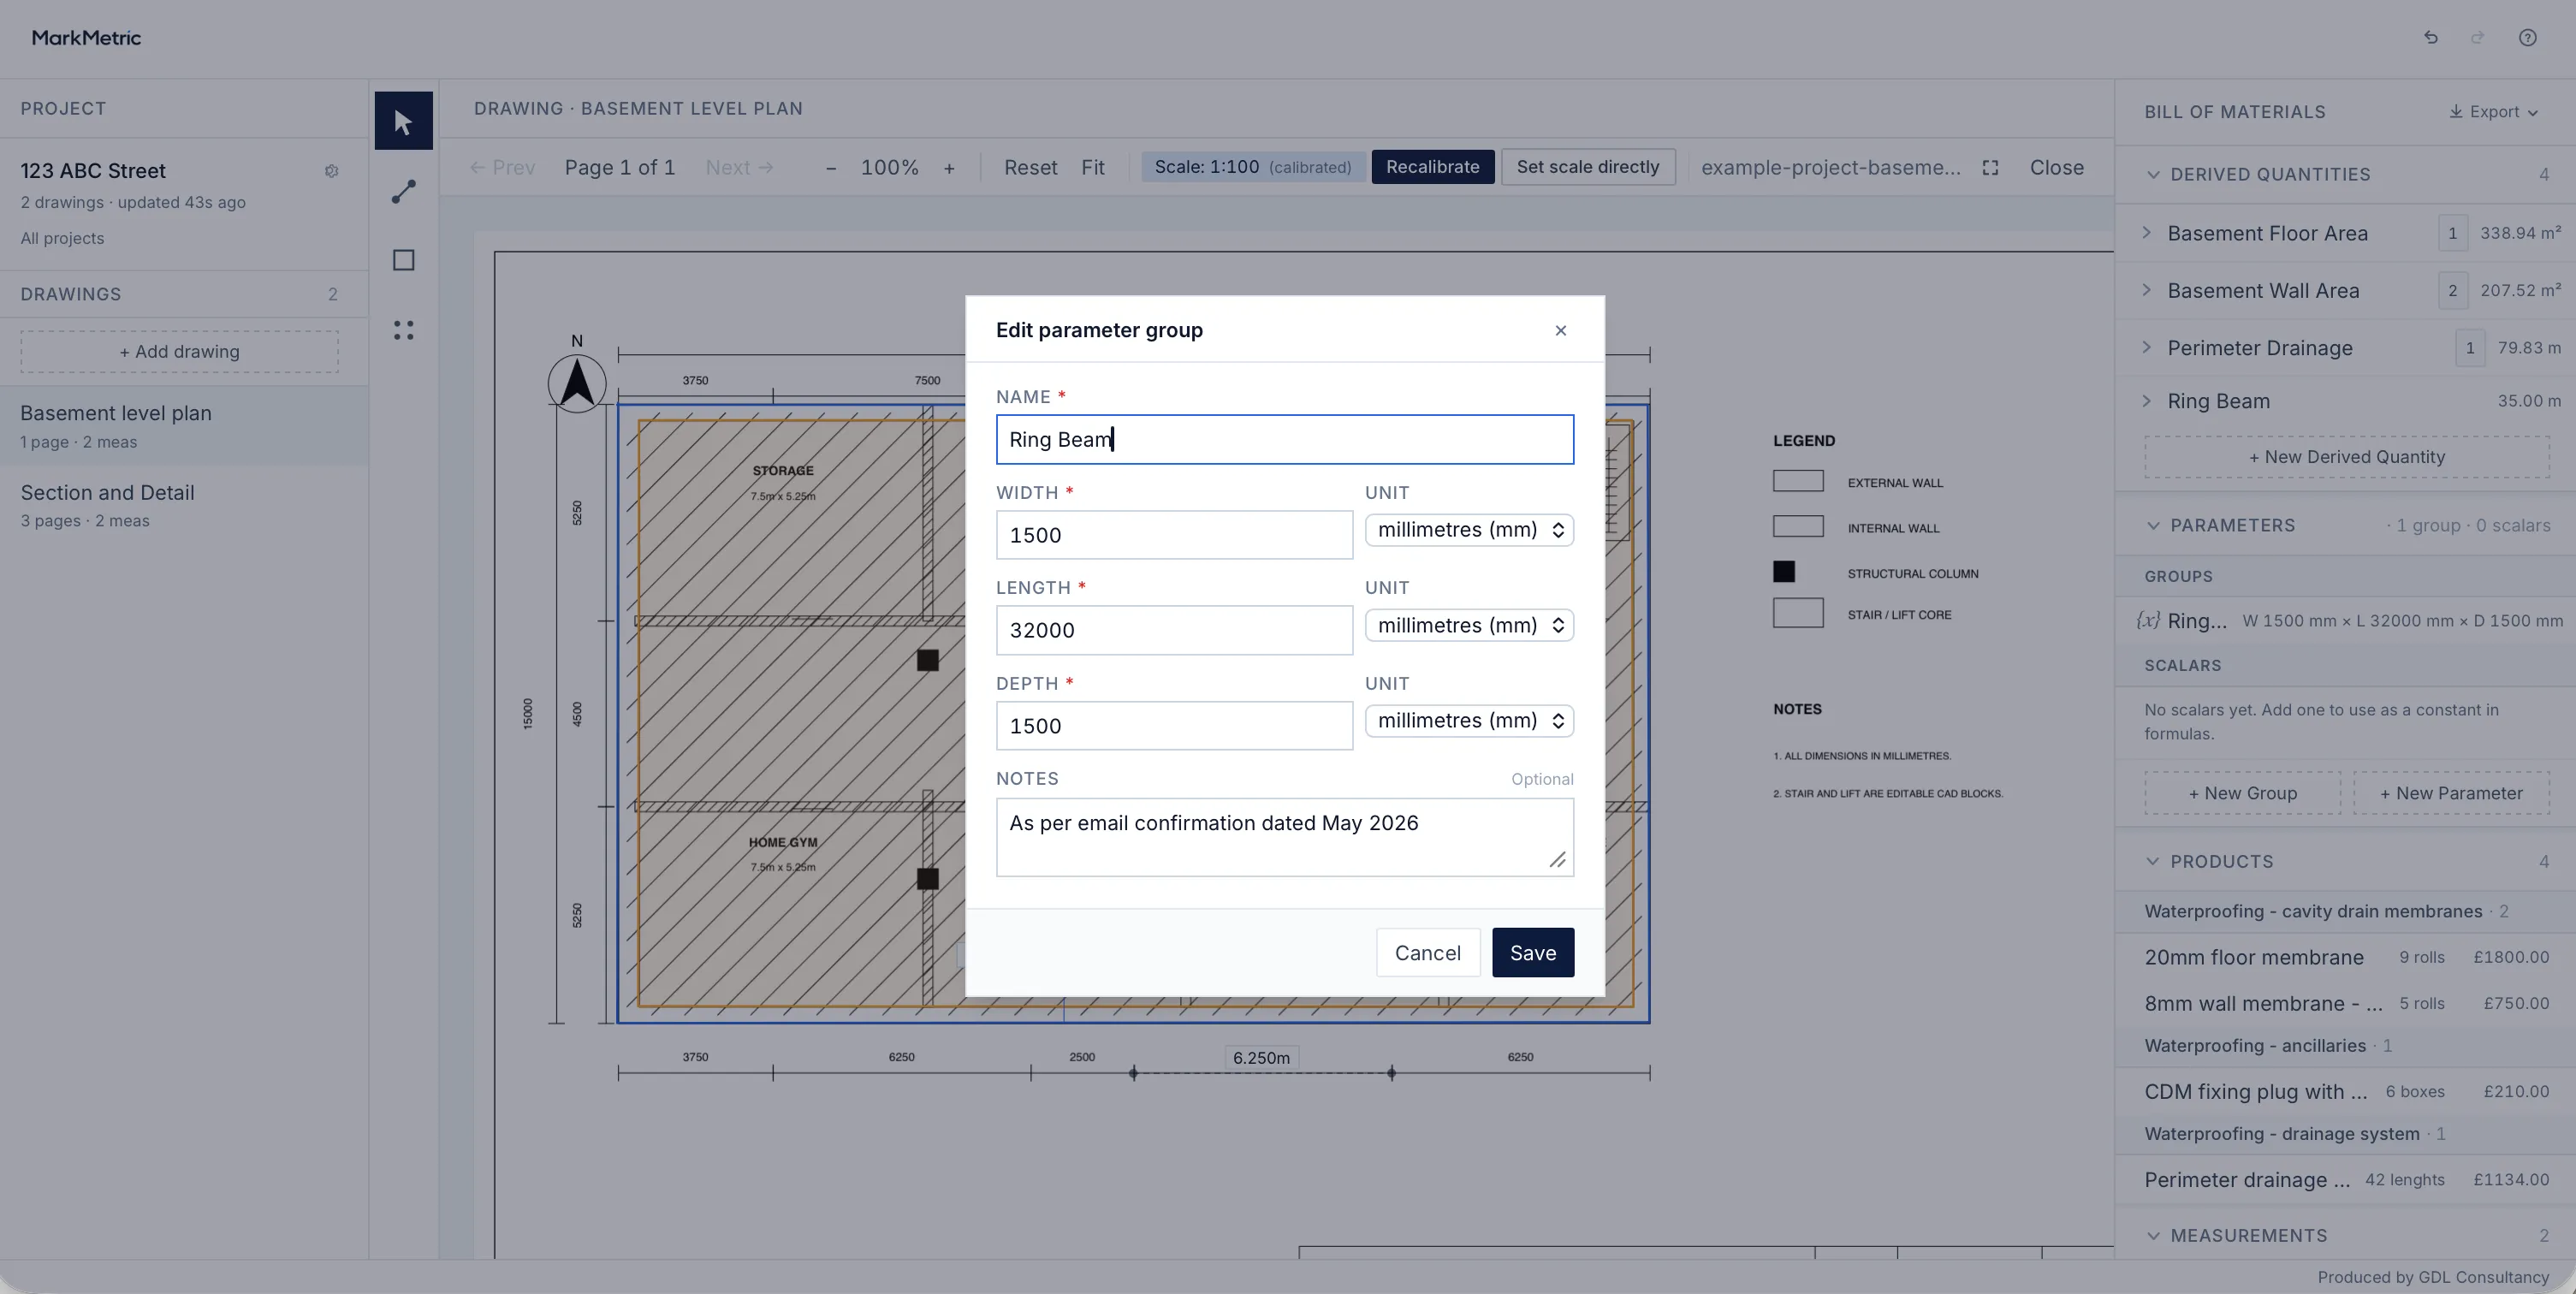
Task: Click the redo arrow icon
Action: [x=2477, y=38]
